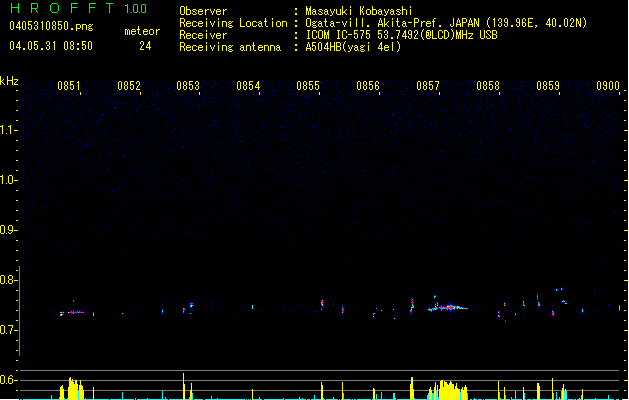Viewport: 629px width, 400px height.
Task: Click the long meteor echo near 0857
Action: click(x=448, y=308)
